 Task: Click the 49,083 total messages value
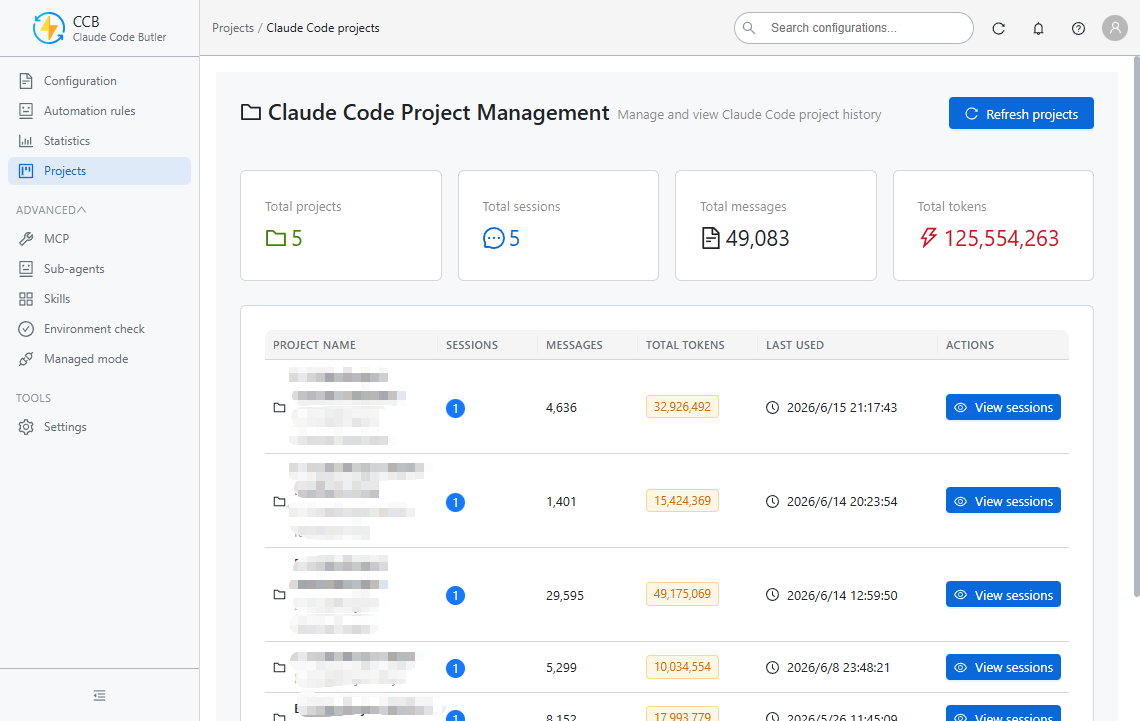coord(757,238)
